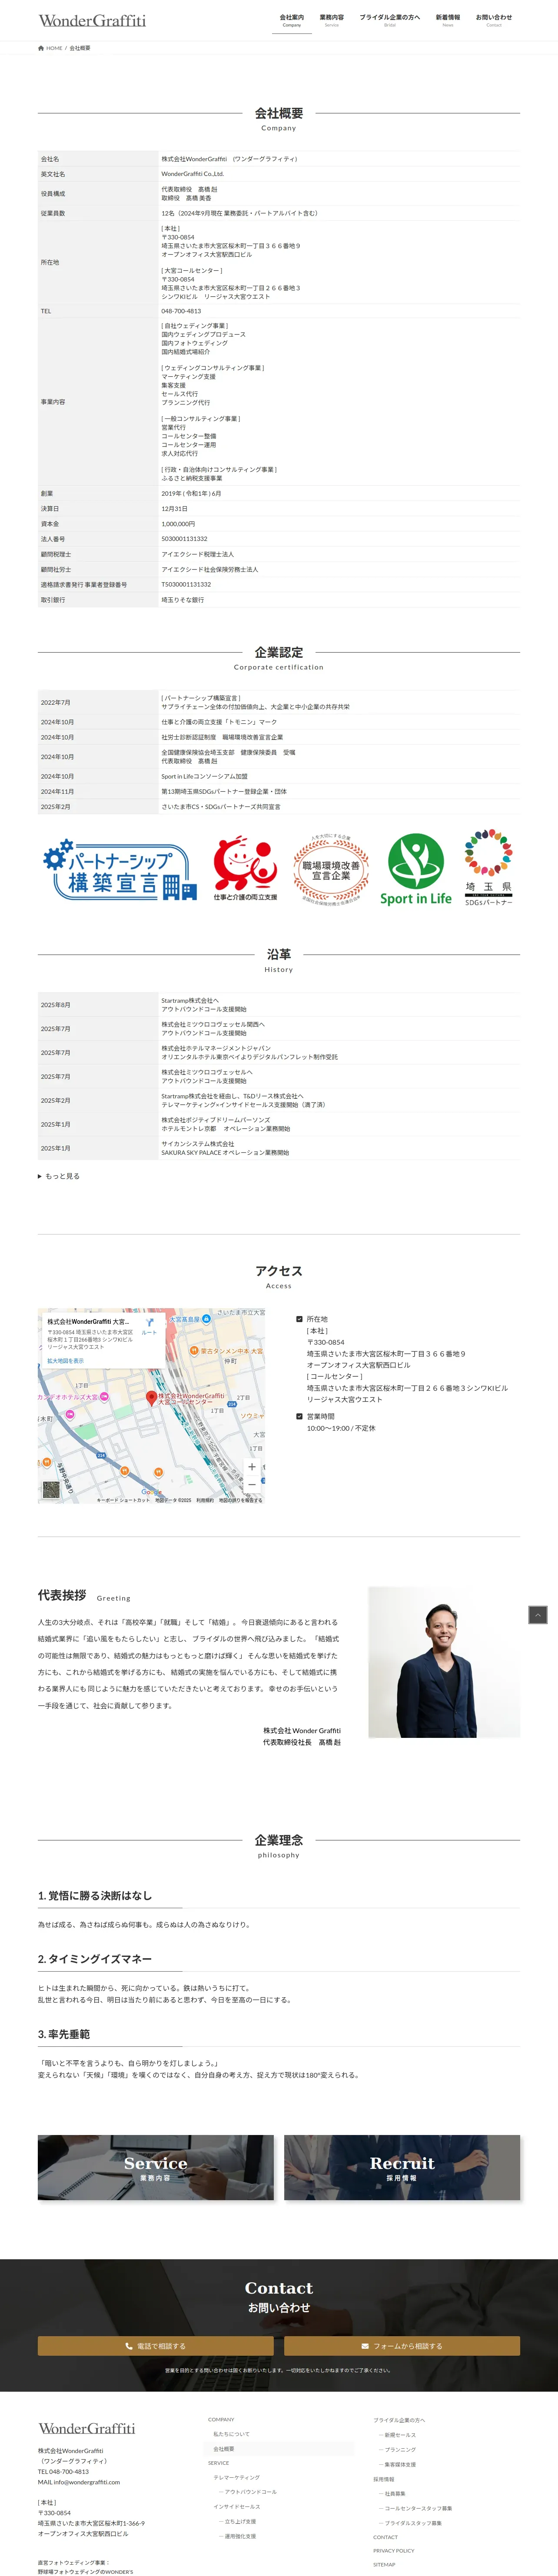The width and height of the screenshot is (558, 2576).
Task: Click the WonderGraffiti logo in header
Action: (92, 20)
